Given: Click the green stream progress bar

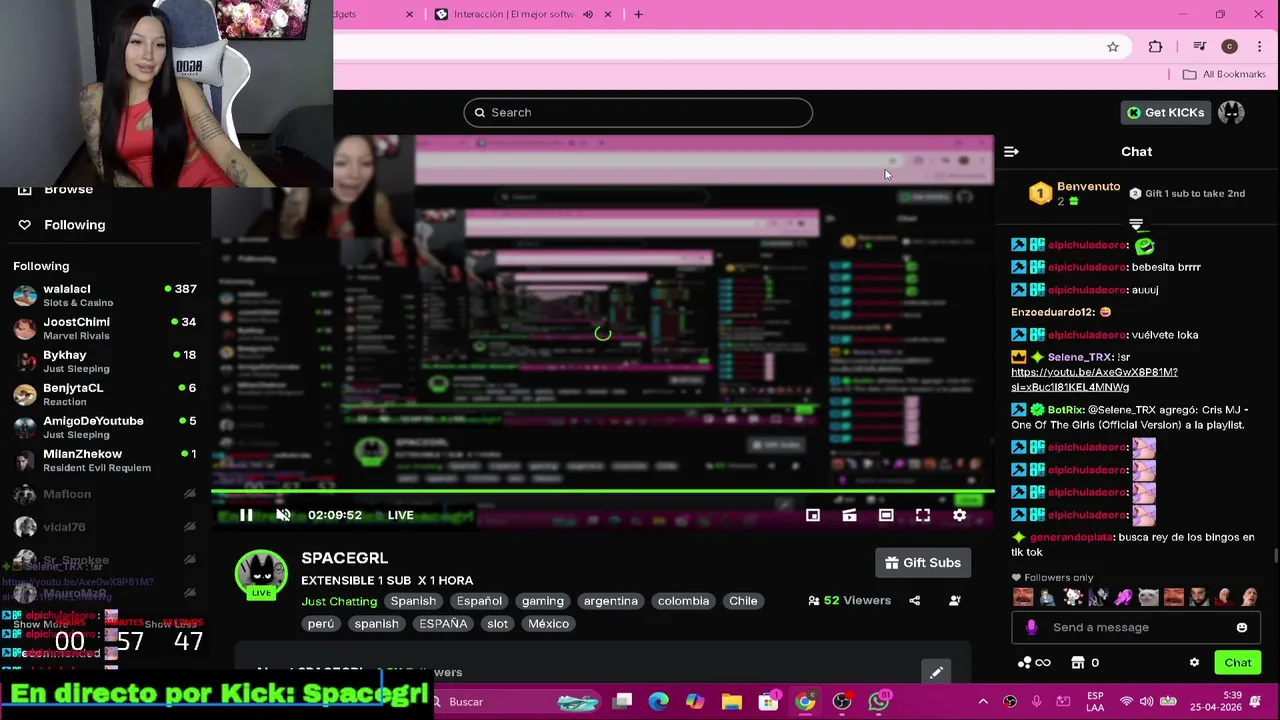Looking at the screenshot, I should [602, 491].
